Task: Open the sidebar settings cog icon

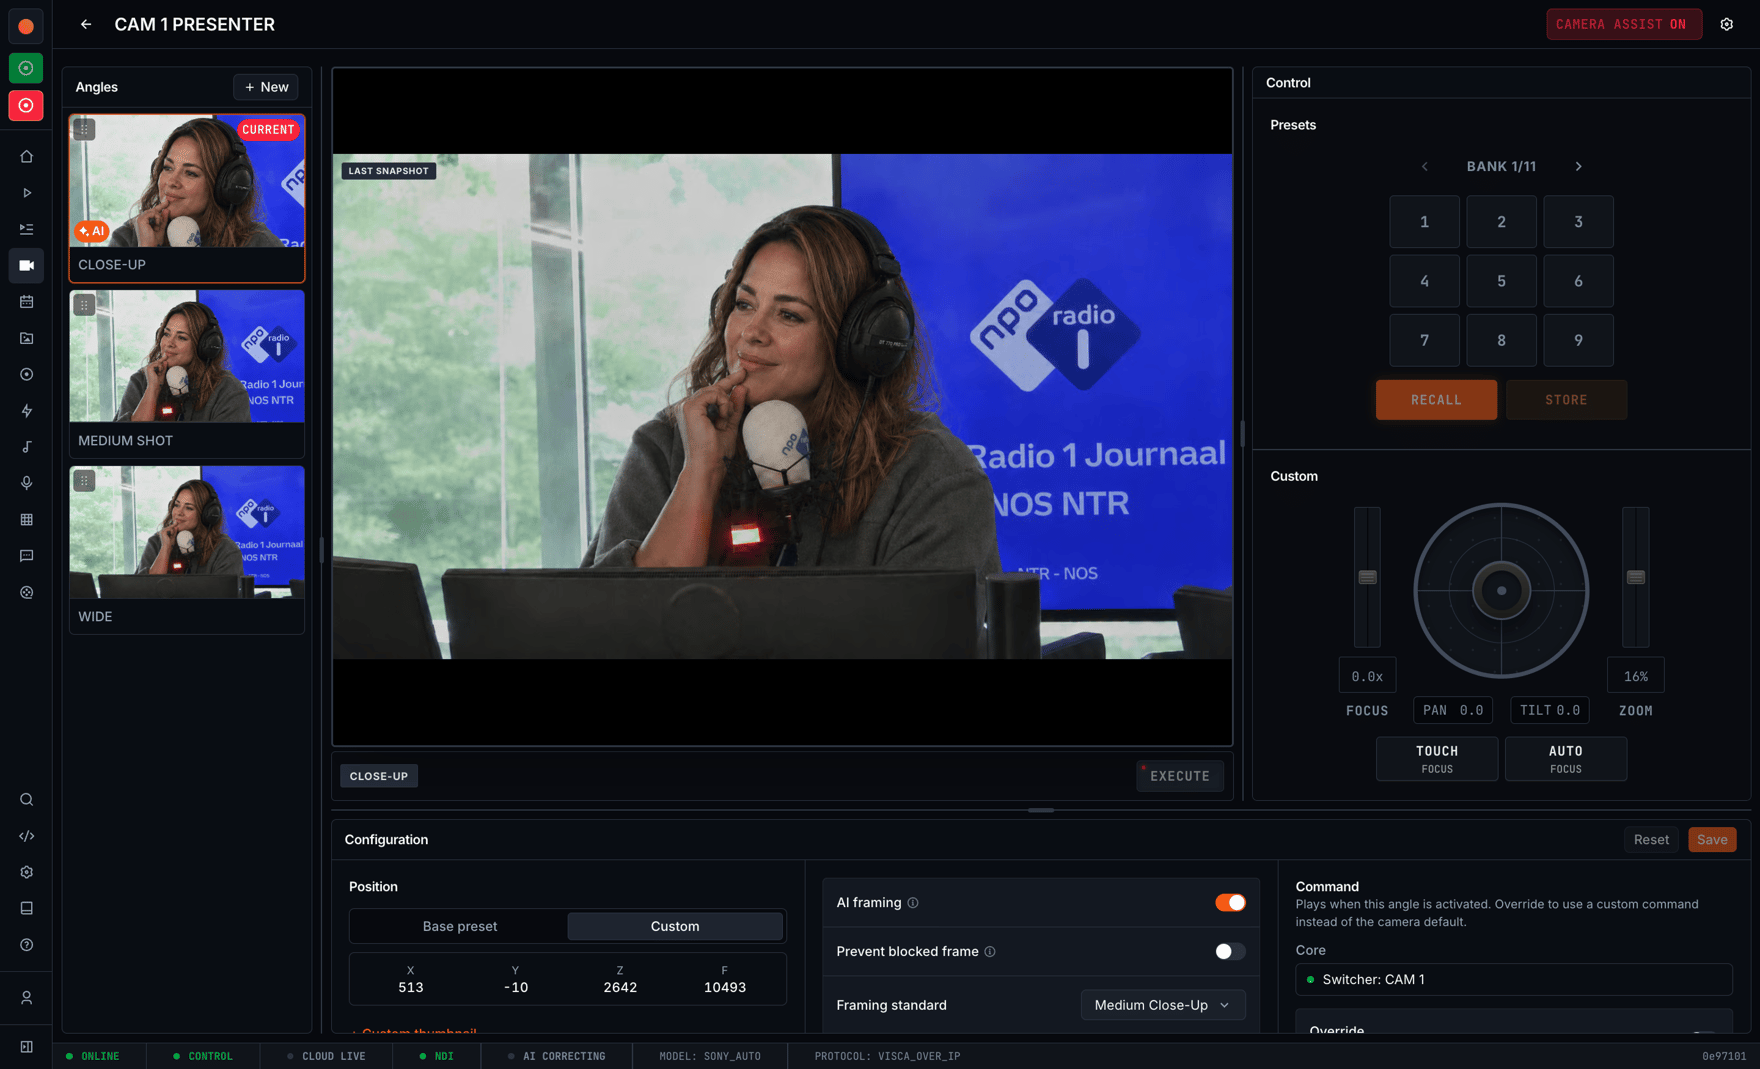Action: [27, 872]
